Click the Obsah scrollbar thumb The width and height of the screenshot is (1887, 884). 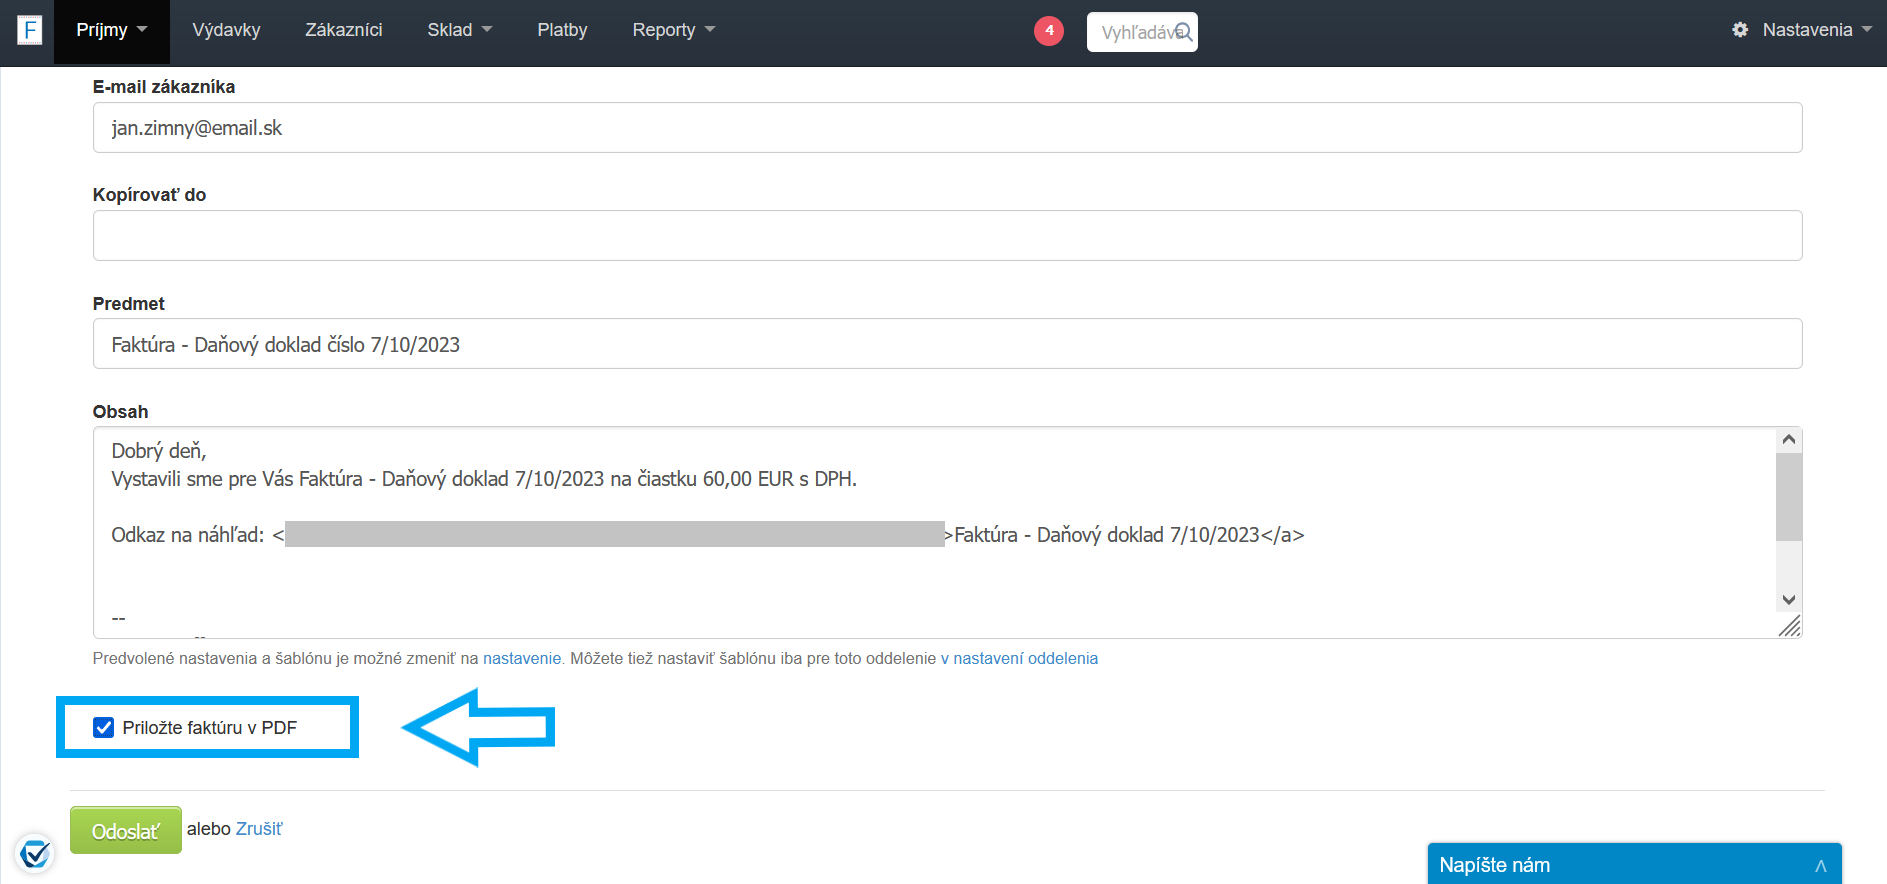pos(1789,497)
